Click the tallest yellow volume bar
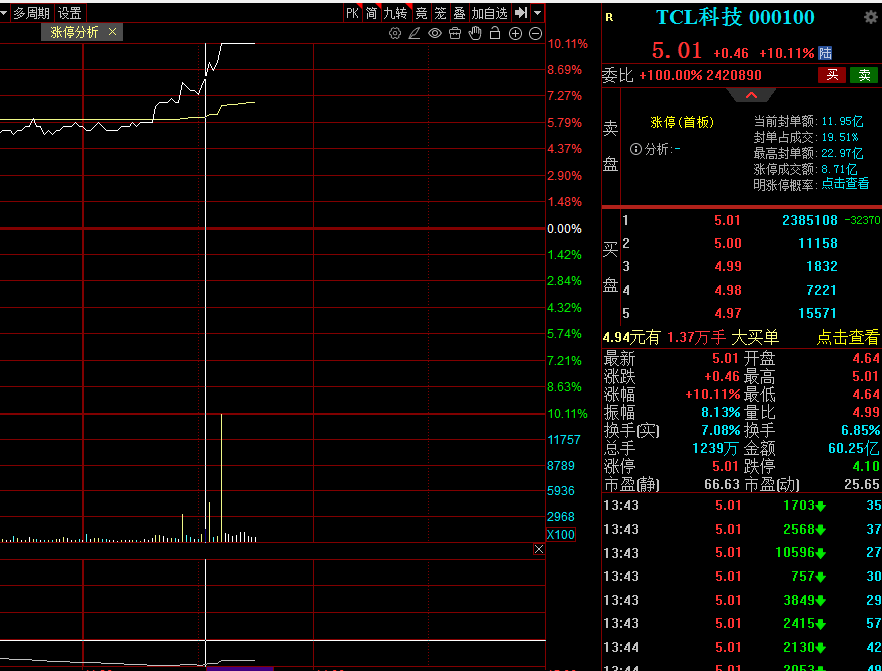The height and width of the screenshot is (671, 882). [222, 478]
